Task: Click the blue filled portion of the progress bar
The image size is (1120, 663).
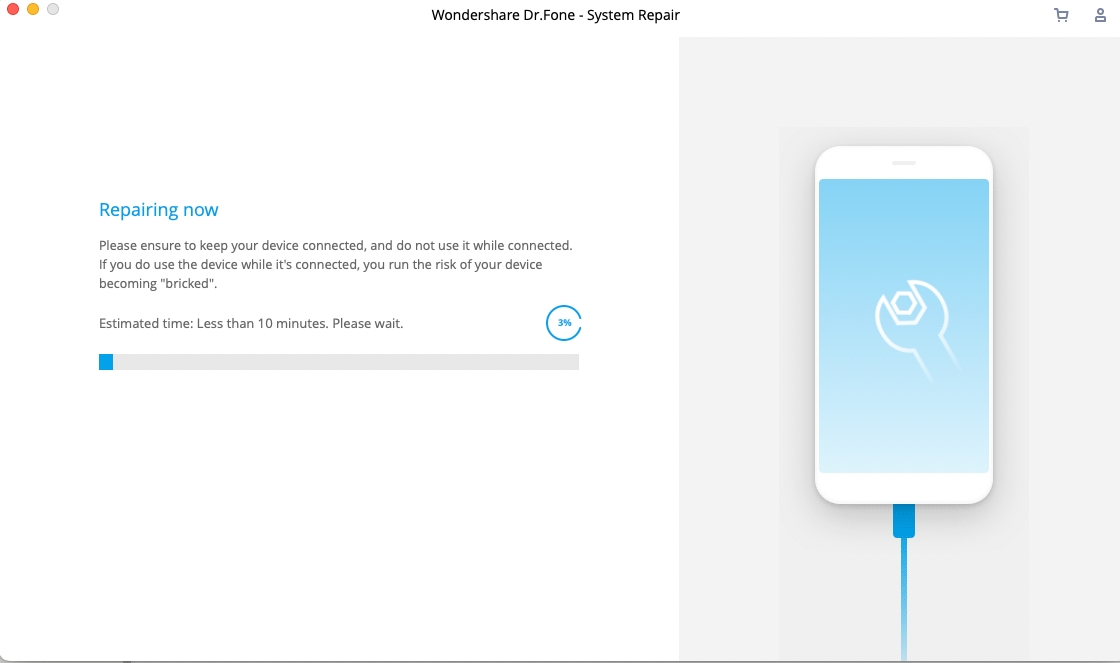Action: 105,362
